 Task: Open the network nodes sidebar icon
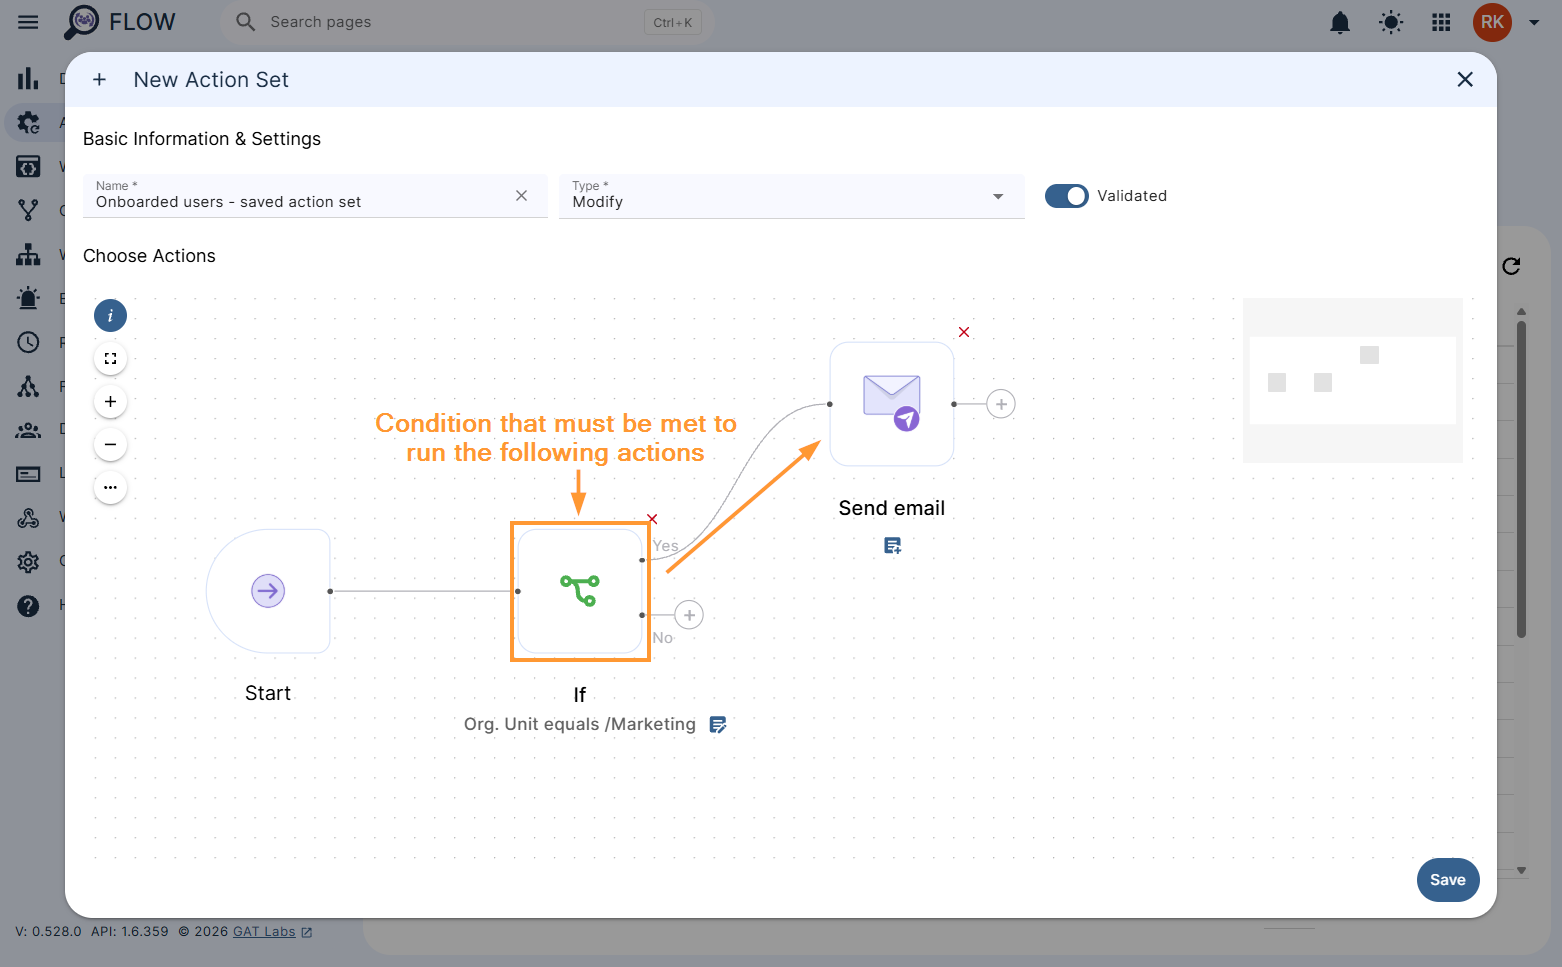[28, 386]
